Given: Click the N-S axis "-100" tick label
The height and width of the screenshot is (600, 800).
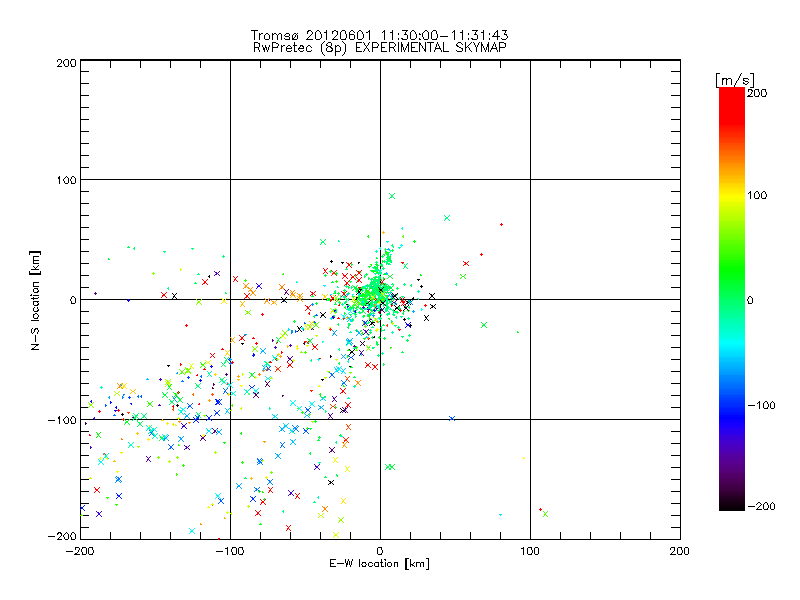Looking at the screenshot, I should click(62, 420).
